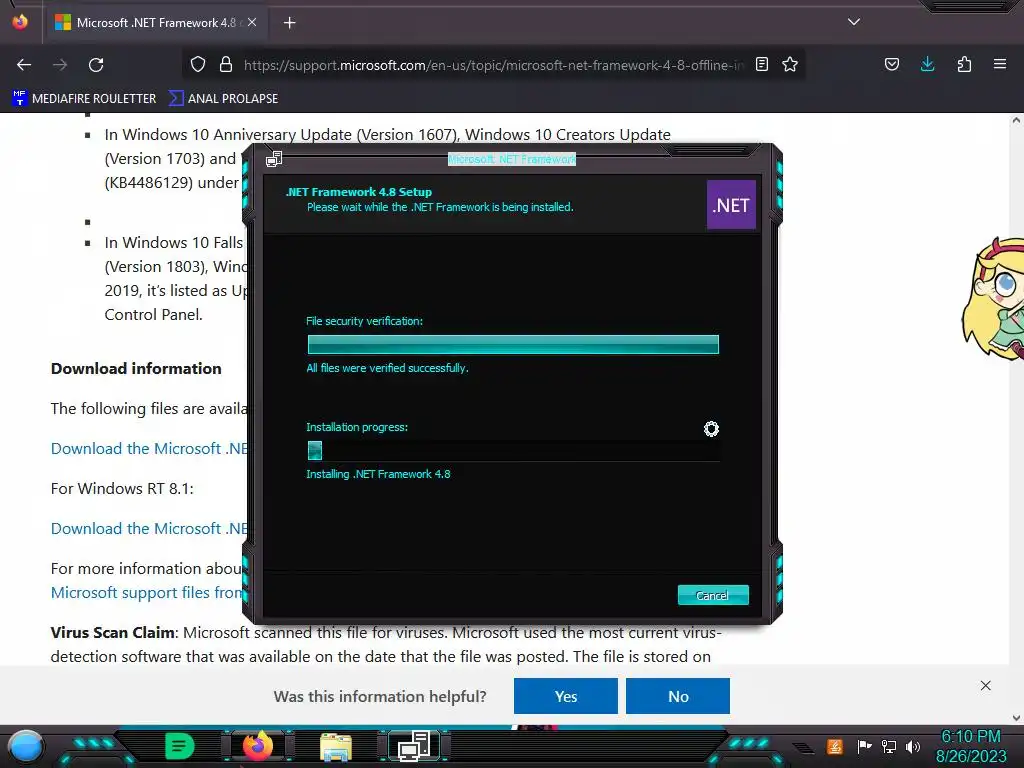Click 'Installing .NET Framework 4.8' status
The width and height of the screenshot is (1024, 768).
click(x=378, y=474)
